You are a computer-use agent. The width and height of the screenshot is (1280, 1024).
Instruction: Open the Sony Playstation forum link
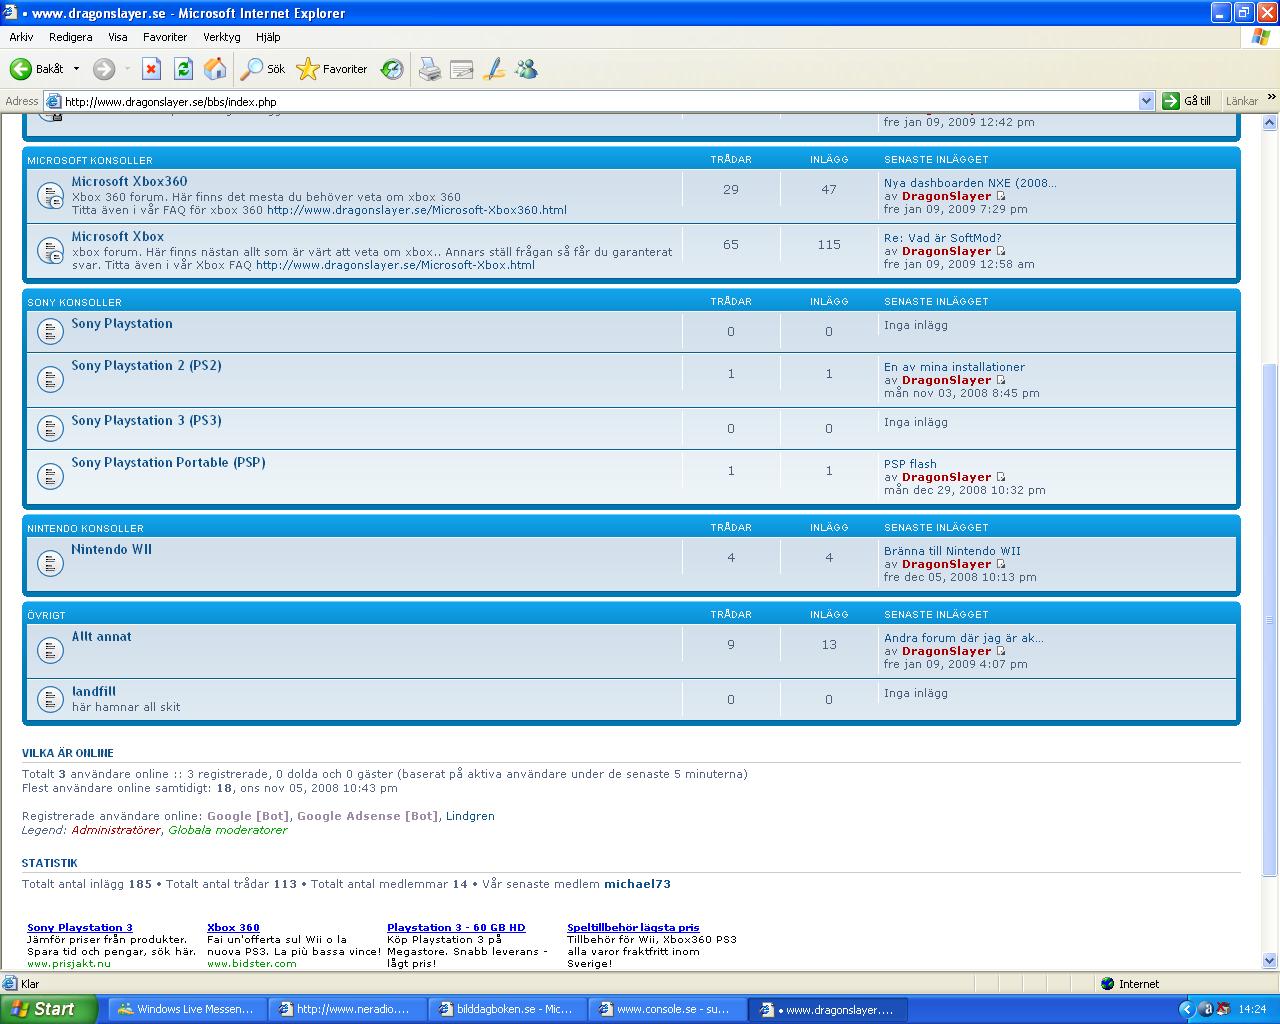[x=122, y=324]
